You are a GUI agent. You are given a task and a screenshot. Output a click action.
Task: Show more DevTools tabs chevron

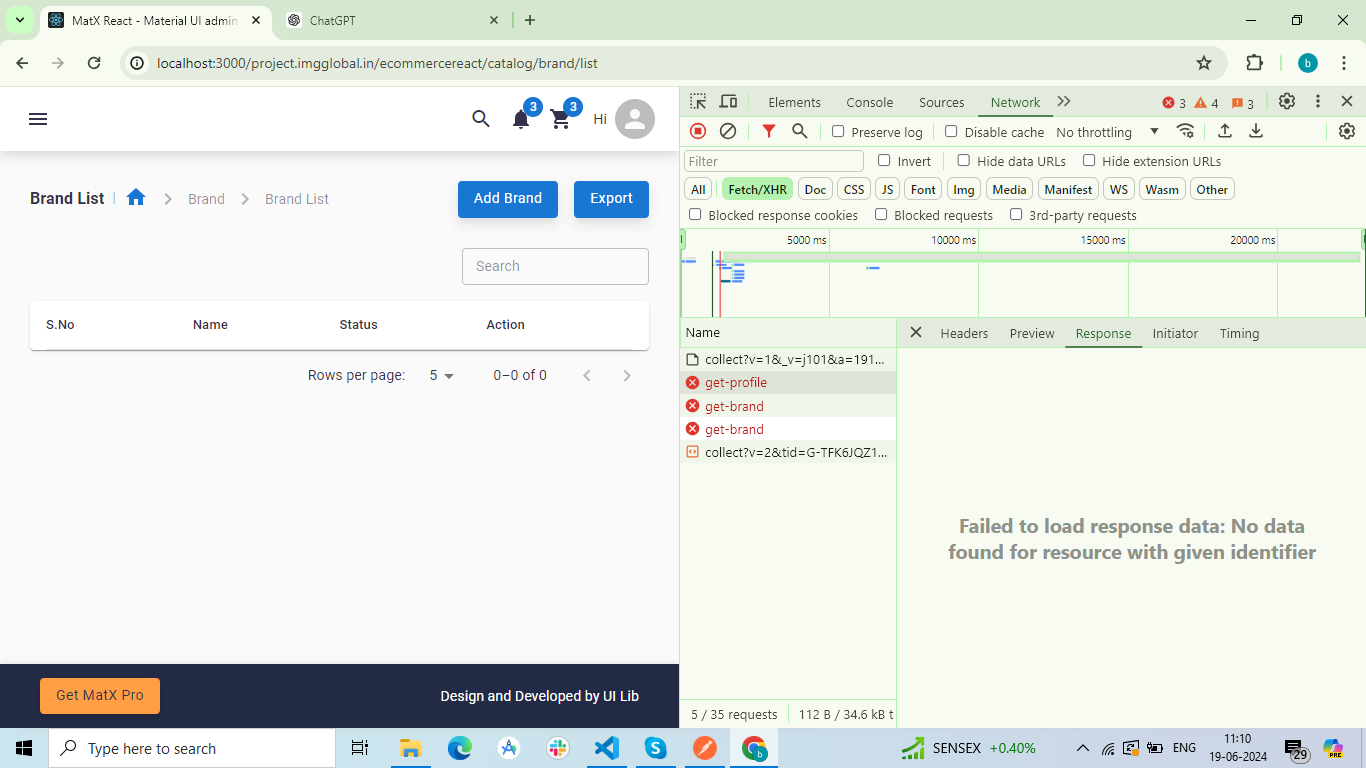tap(1064, 102)
